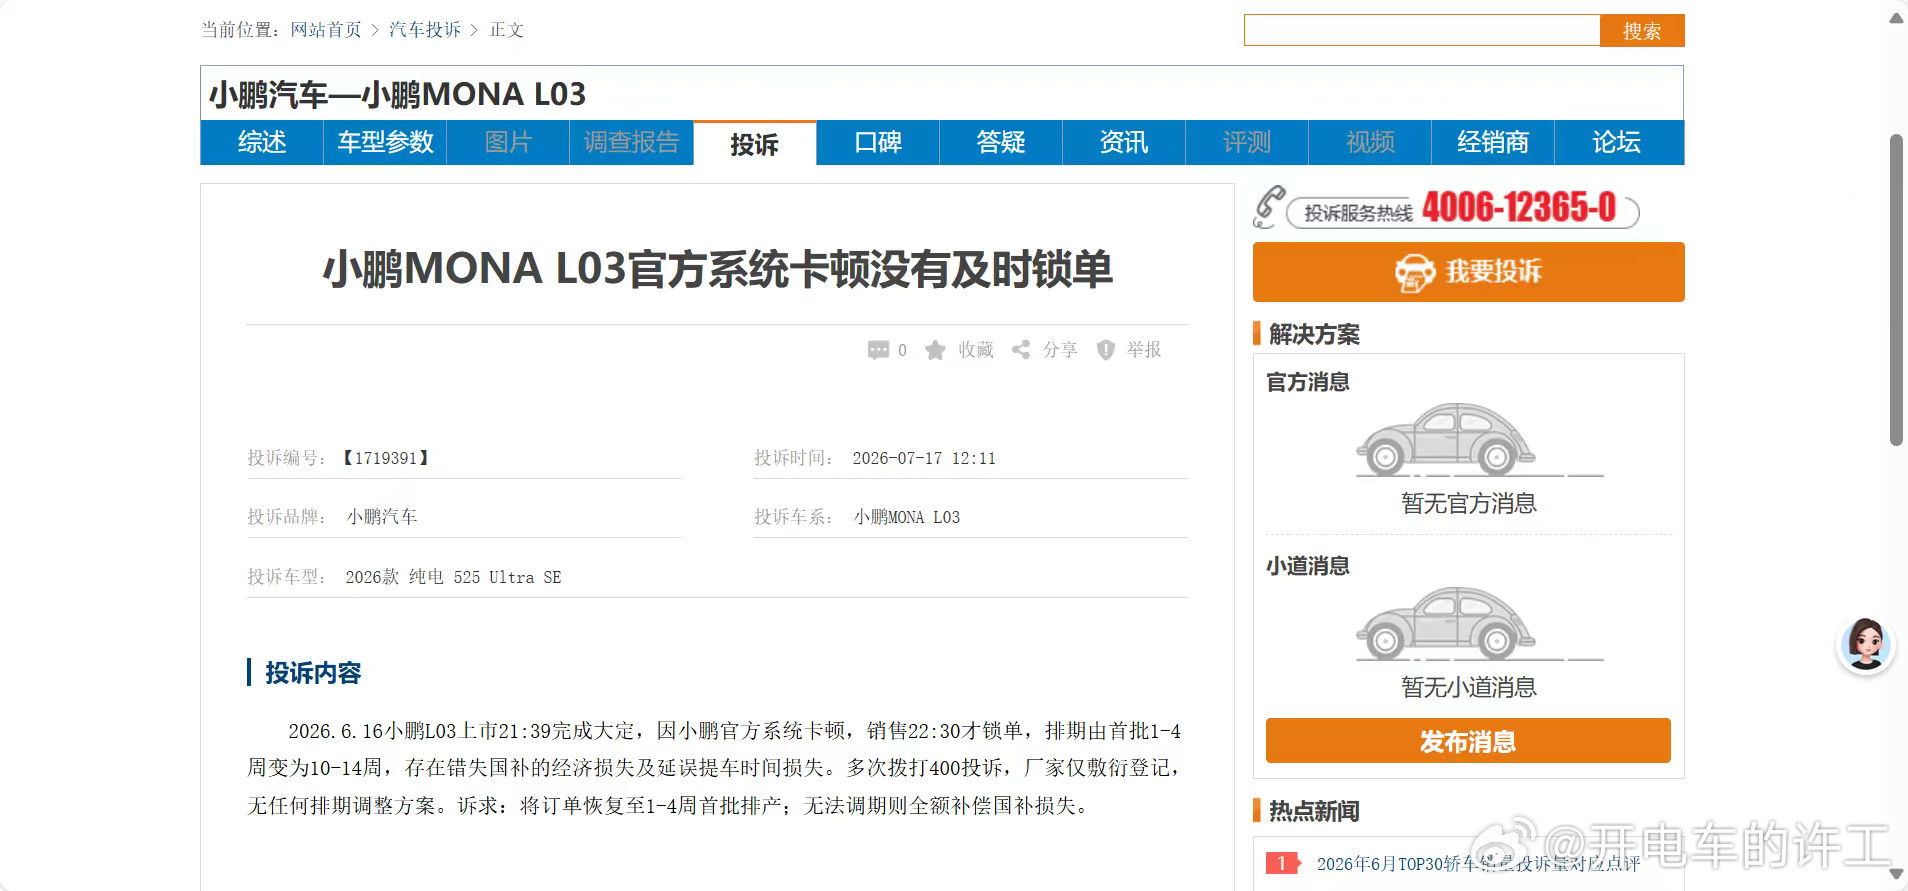
Task: Open the customer service avatar chat
Action: point(1866,645)
